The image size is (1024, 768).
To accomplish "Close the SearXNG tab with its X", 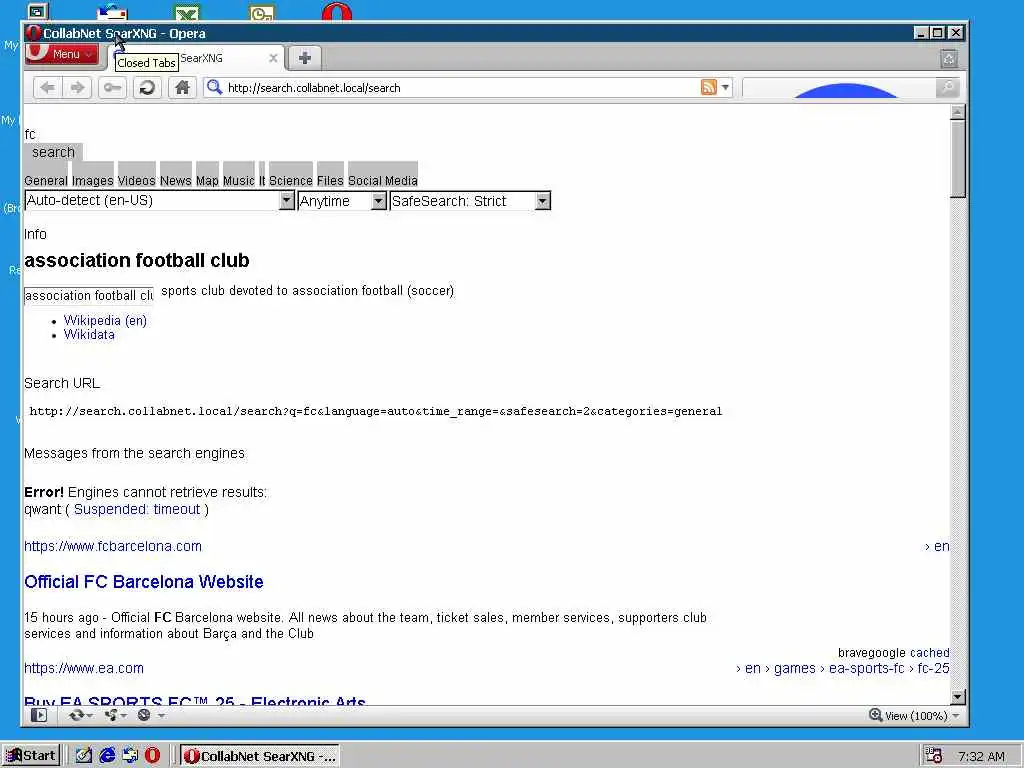I will click(273, 58).
